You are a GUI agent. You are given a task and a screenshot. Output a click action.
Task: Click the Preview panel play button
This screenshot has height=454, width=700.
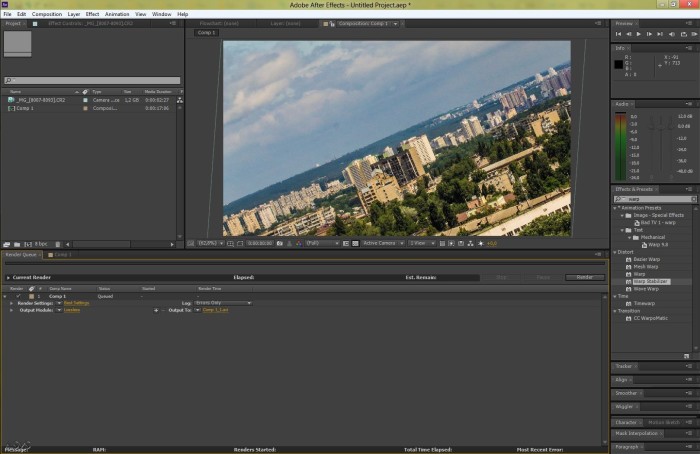point(639,34)
